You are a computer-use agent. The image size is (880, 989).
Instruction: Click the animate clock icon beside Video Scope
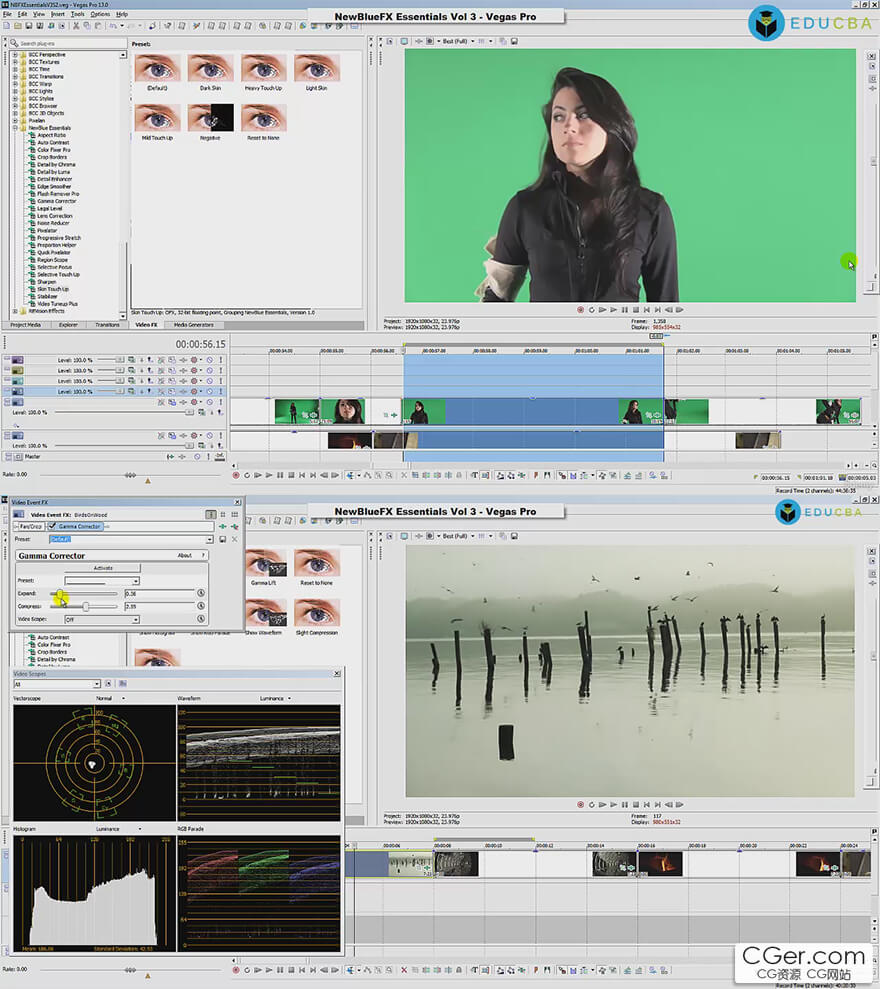[x=201, y=619]
